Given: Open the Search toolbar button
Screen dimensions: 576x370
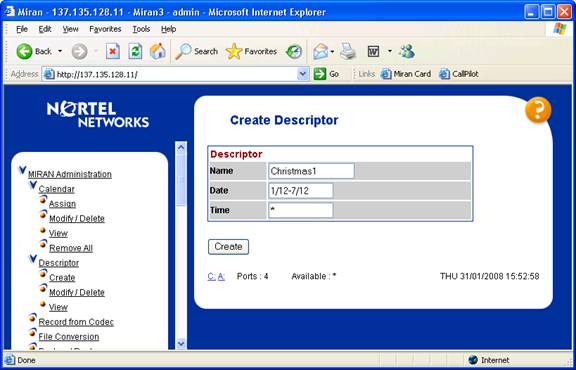Looking at the screenshot, I should pos(197,51).
